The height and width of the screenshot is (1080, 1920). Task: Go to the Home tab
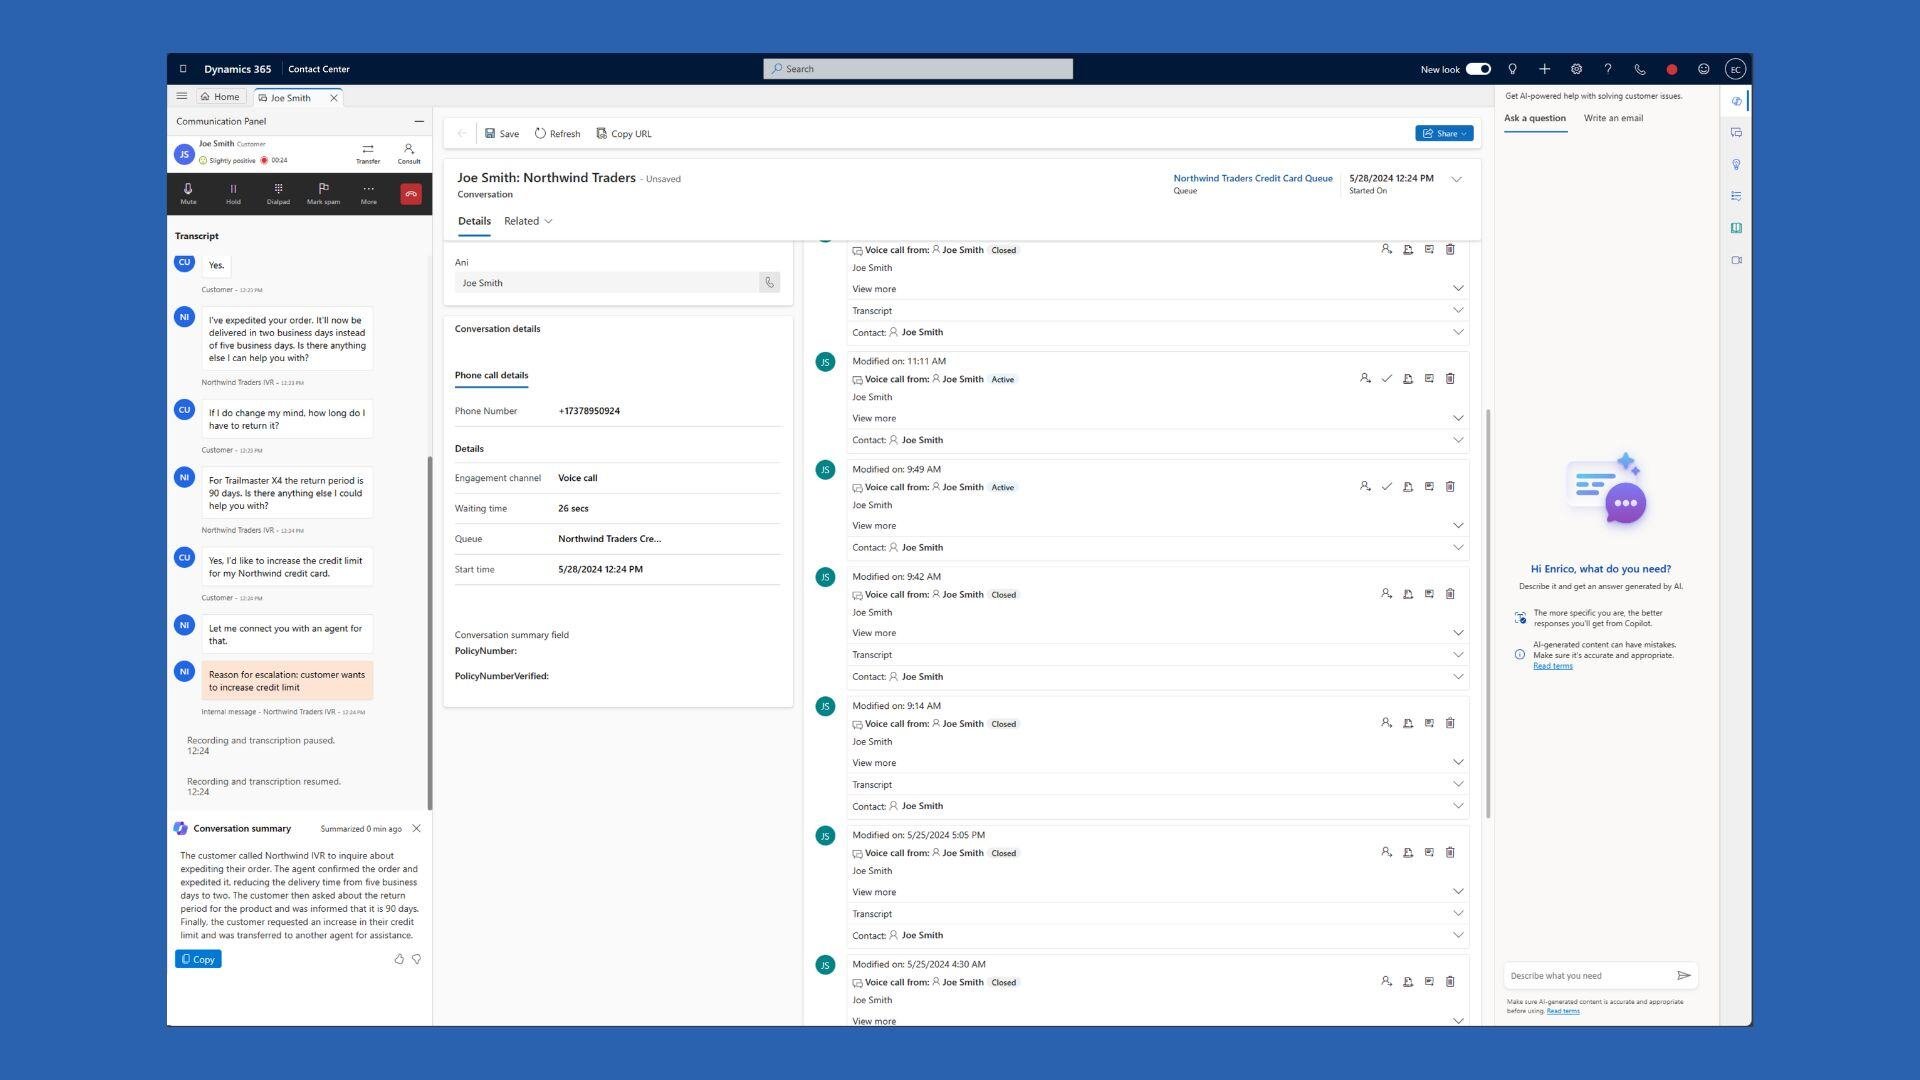tap(220, 96)
